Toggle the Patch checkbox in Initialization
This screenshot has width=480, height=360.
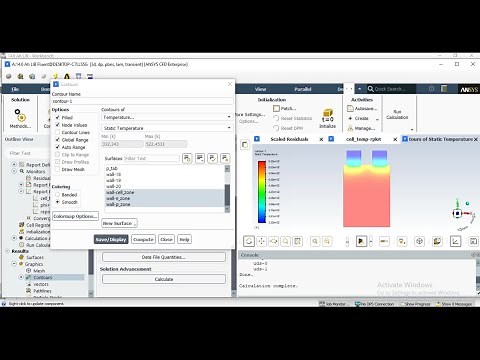point(276,109)
